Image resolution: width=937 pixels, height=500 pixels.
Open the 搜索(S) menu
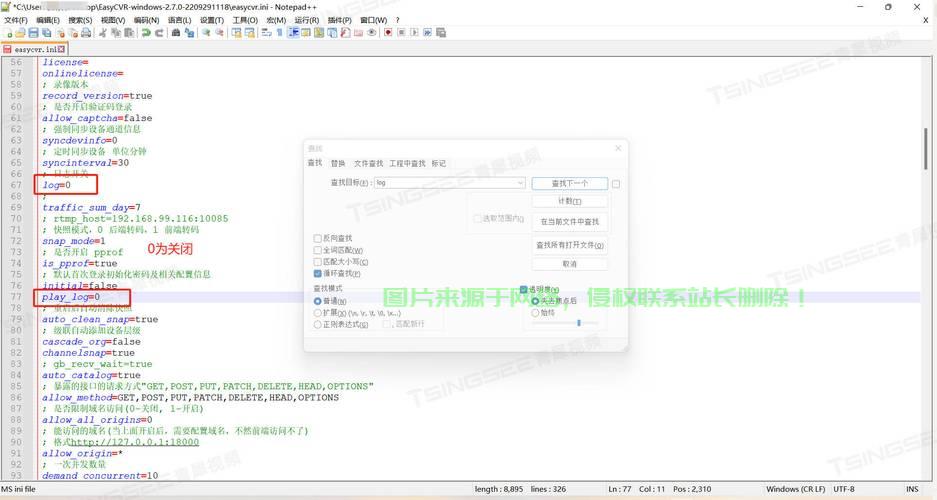click(80, 20)
